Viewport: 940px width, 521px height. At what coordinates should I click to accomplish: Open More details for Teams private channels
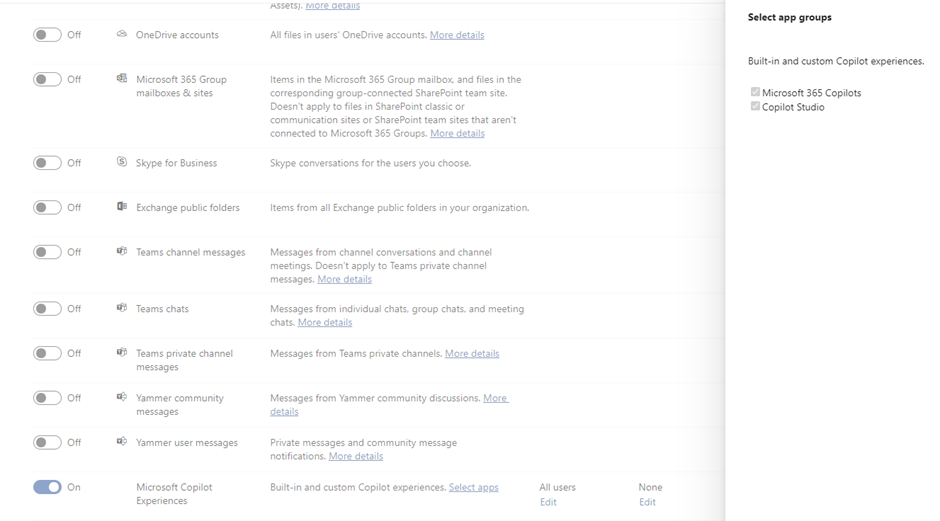pos(472,353)
